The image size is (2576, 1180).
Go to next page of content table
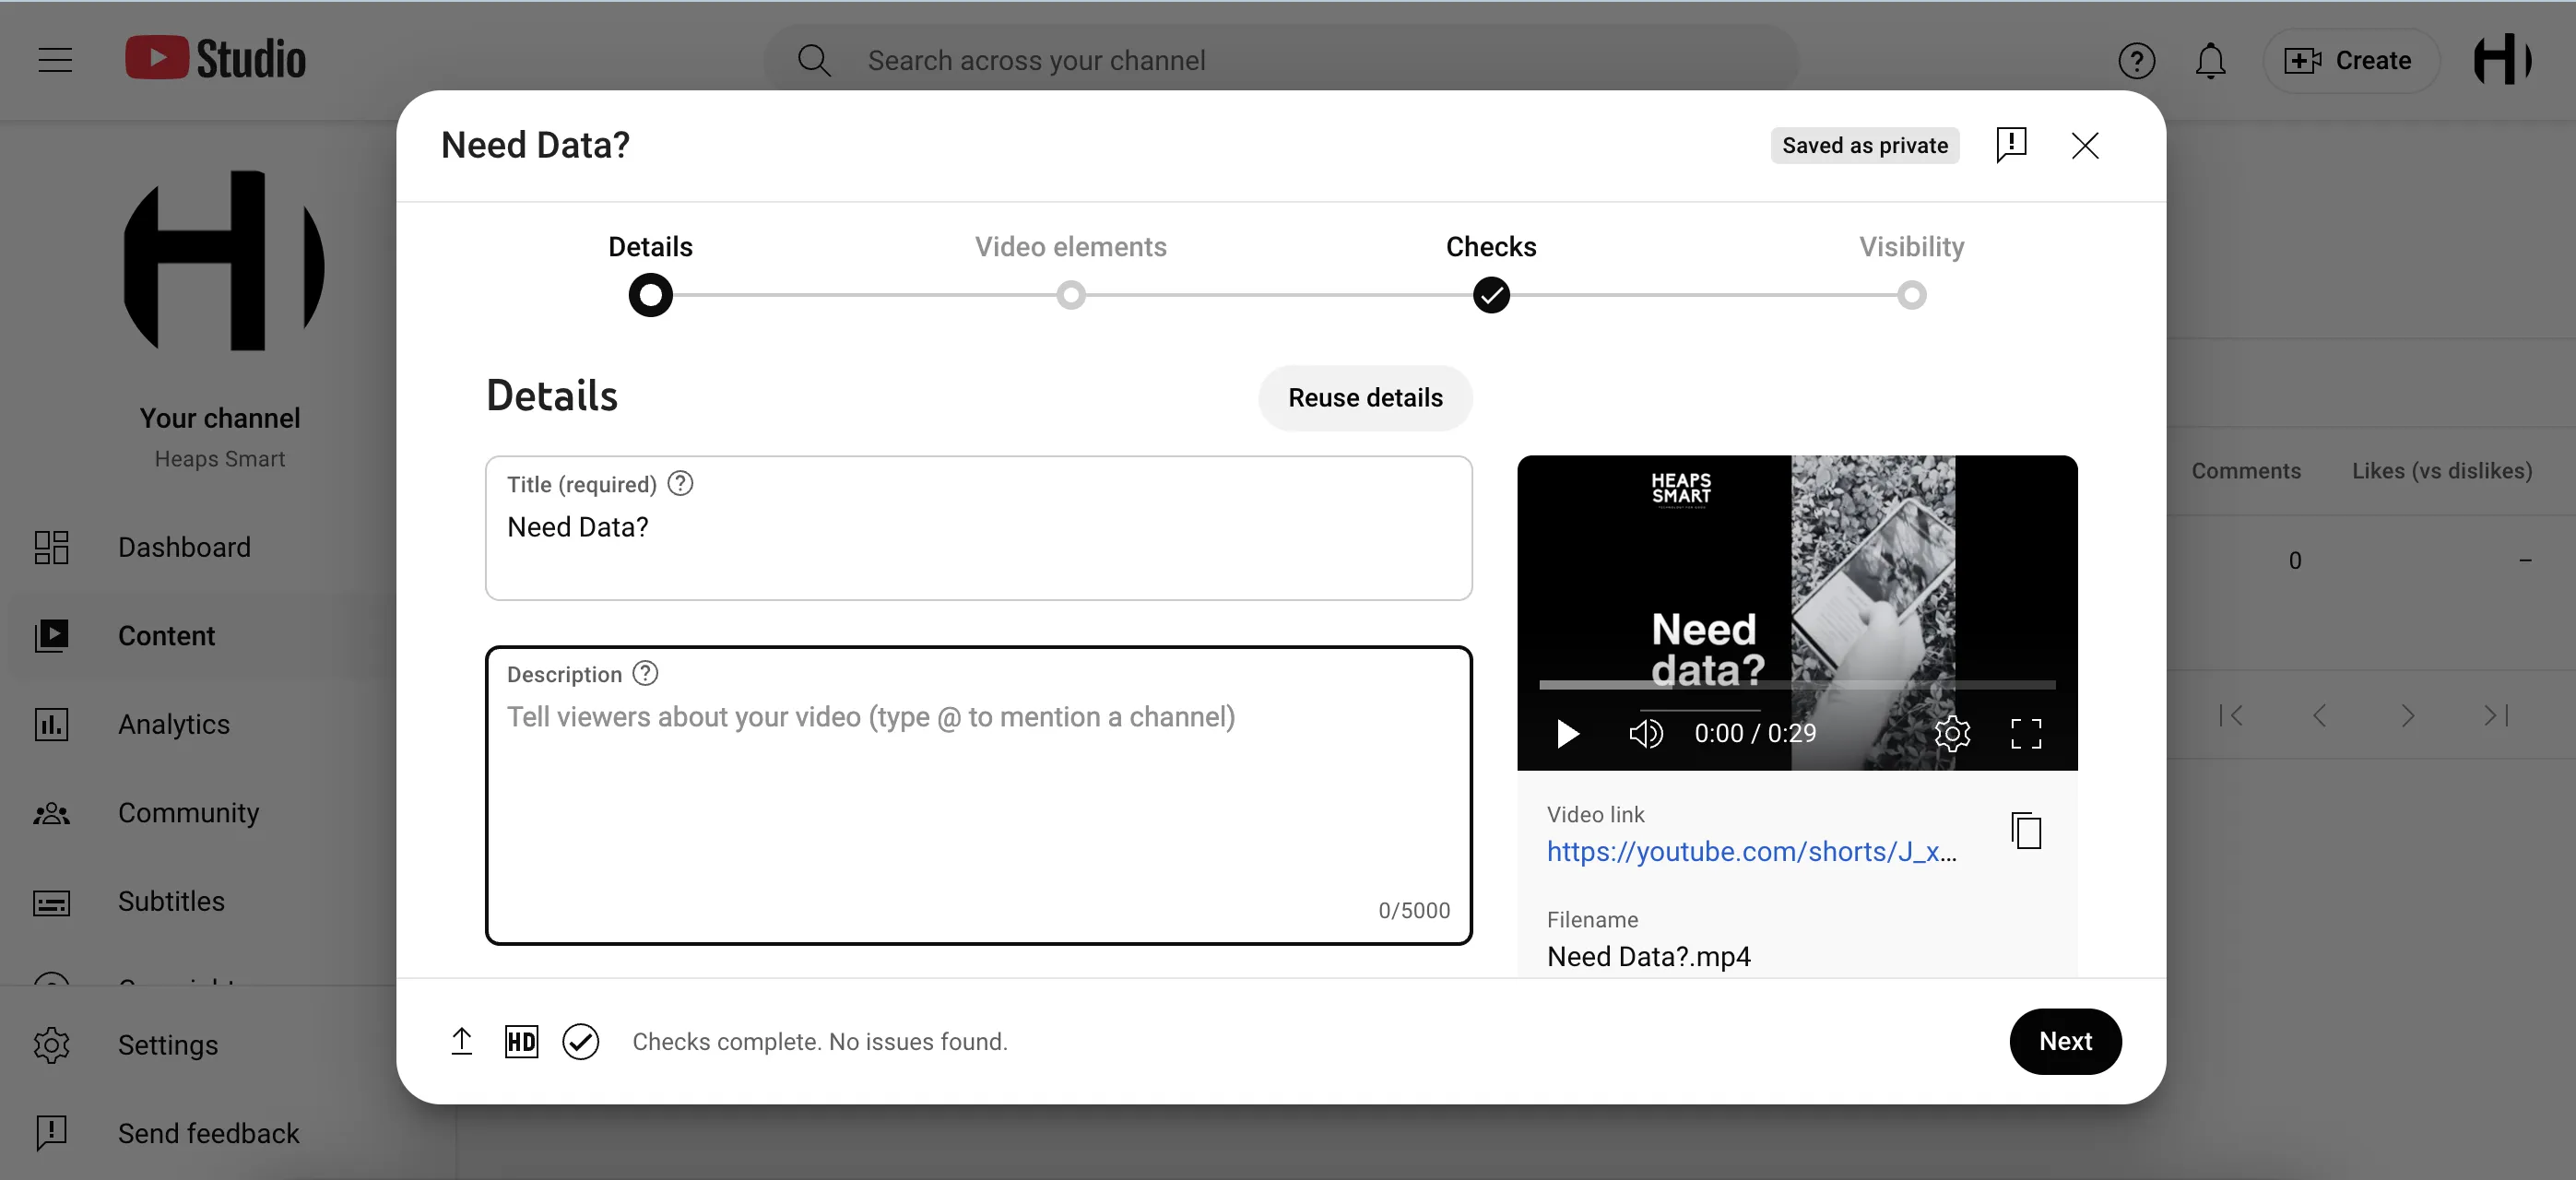click(x=2408, y=715)
